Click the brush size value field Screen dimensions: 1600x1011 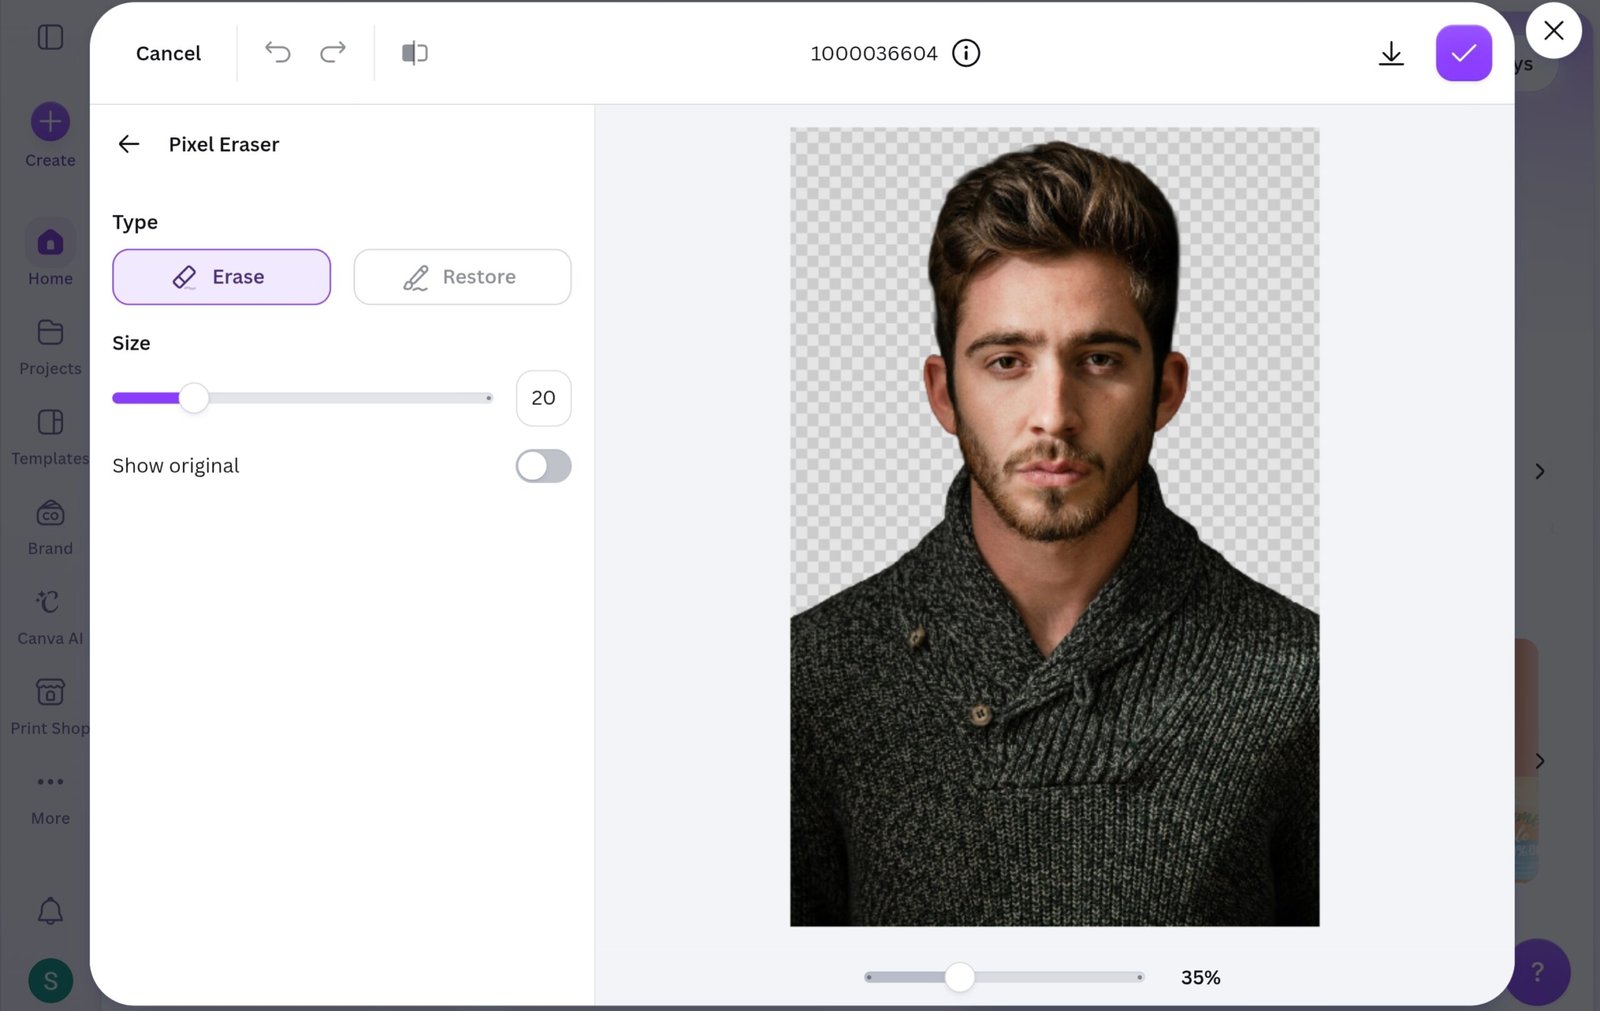pos(543,398)
